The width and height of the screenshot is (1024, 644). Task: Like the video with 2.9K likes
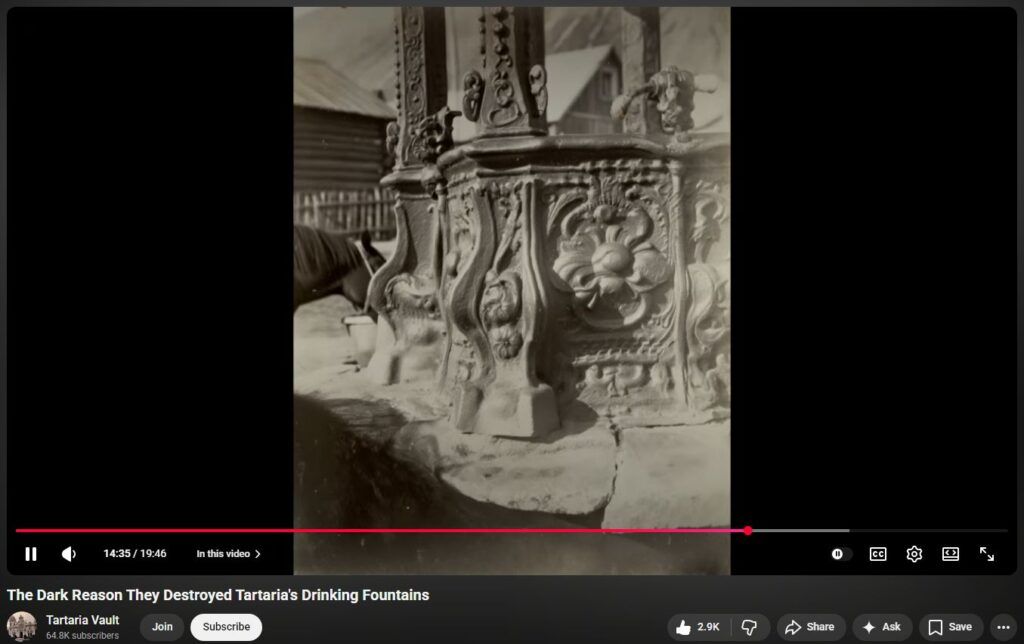[697, 627]
